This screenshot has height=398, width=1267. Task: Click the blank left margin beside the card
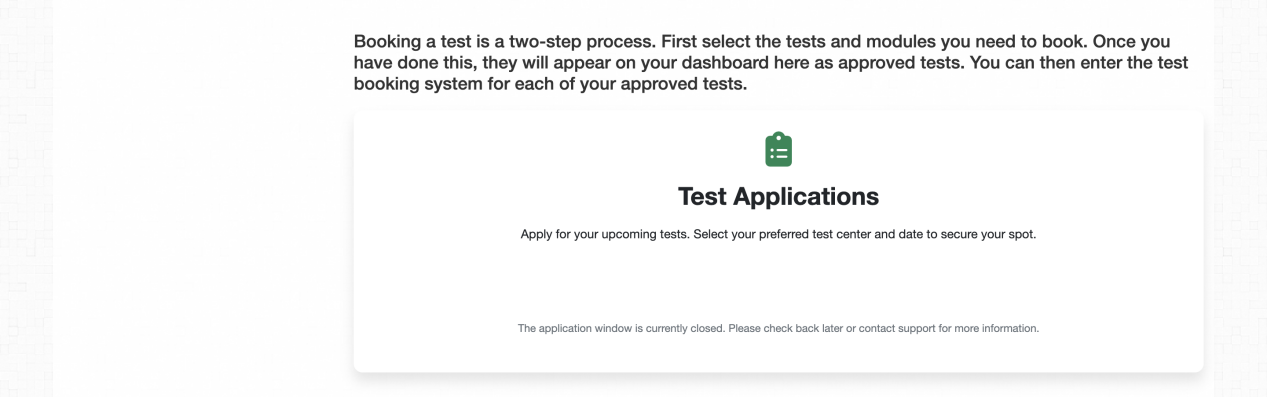(200, 240)
